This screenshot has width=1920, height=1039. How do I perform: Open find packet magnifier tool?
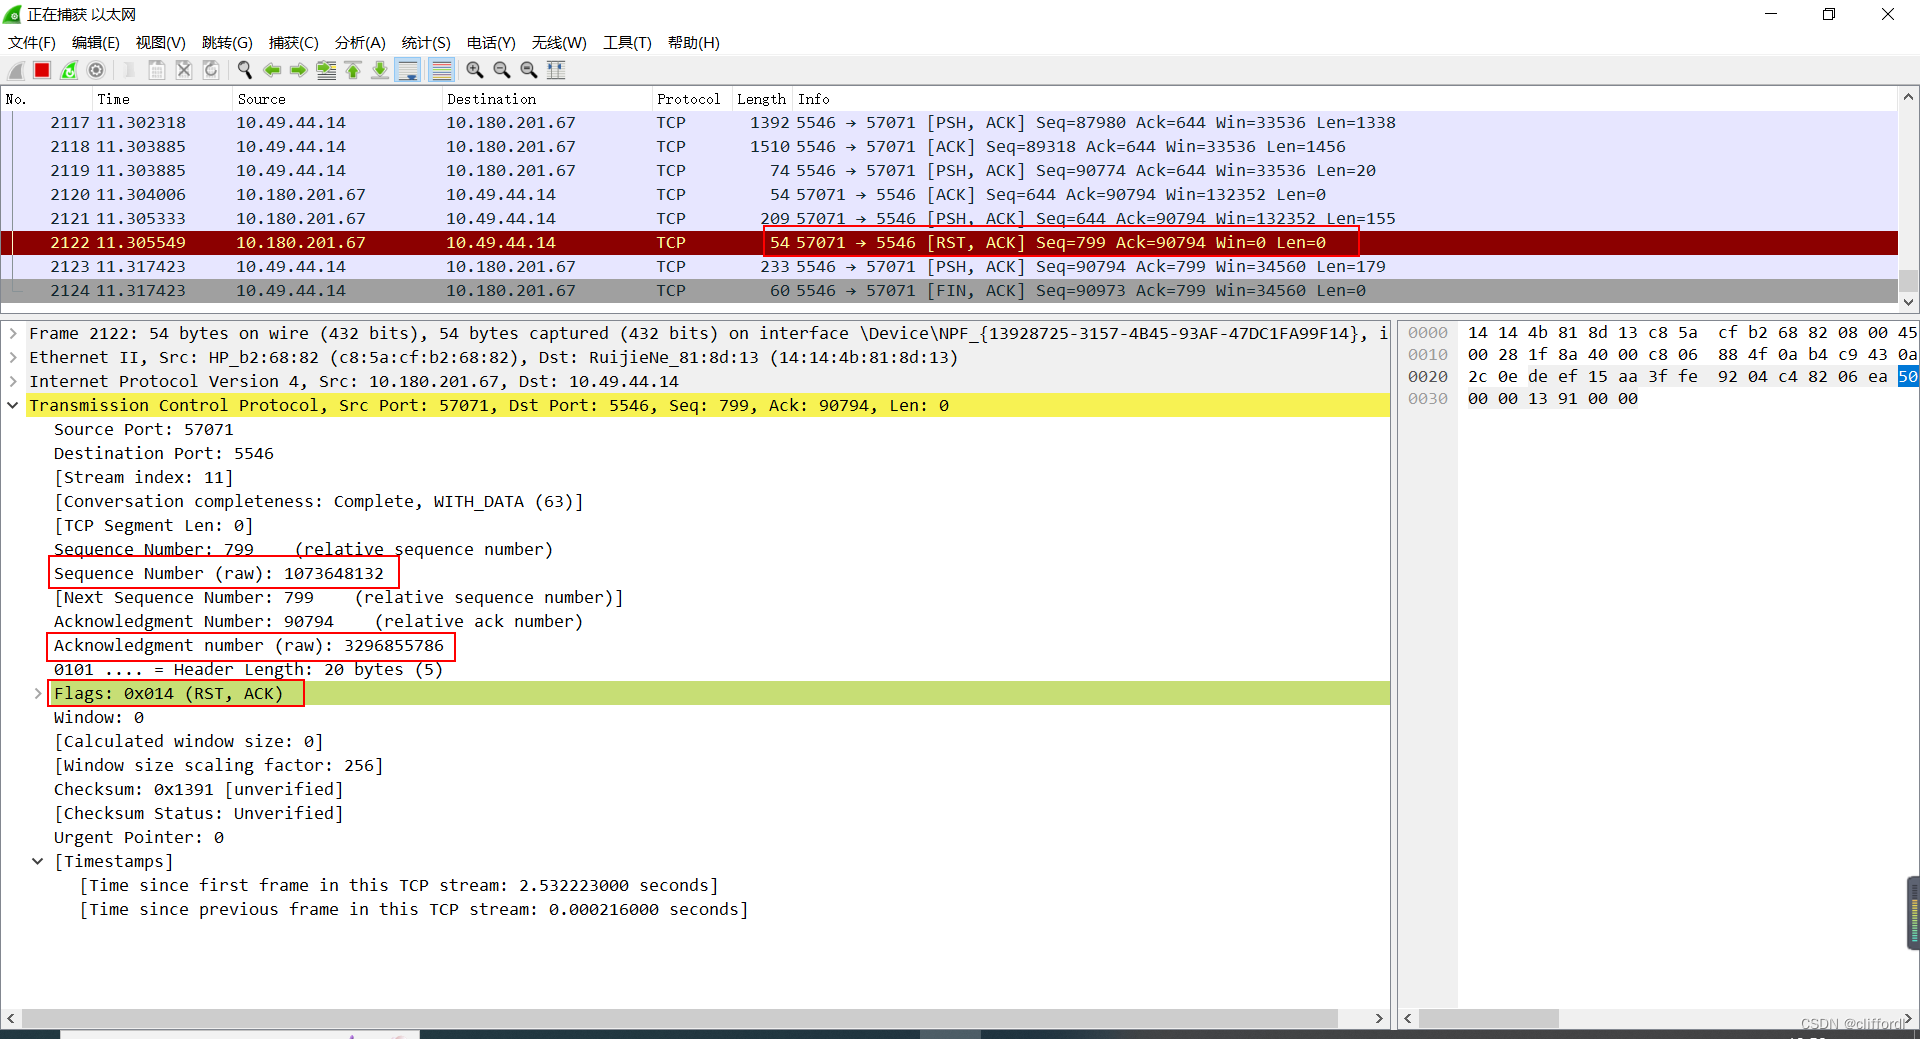coord(245,70)
